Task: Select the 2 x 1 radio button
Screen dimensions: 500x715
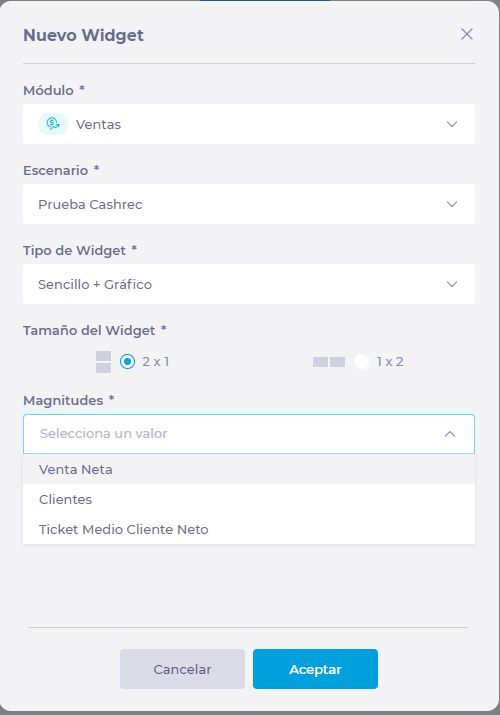Action: click(127, 362)
